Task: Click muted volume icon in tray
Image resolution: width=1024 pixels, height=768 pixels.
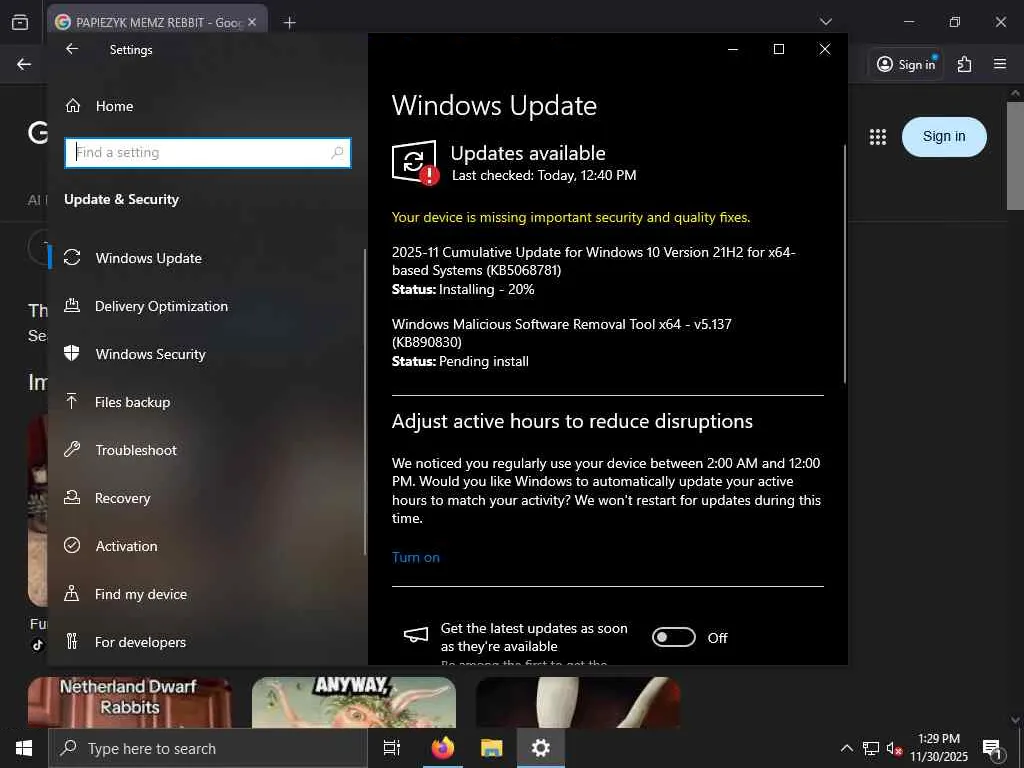Action: [x=894, y=748]
